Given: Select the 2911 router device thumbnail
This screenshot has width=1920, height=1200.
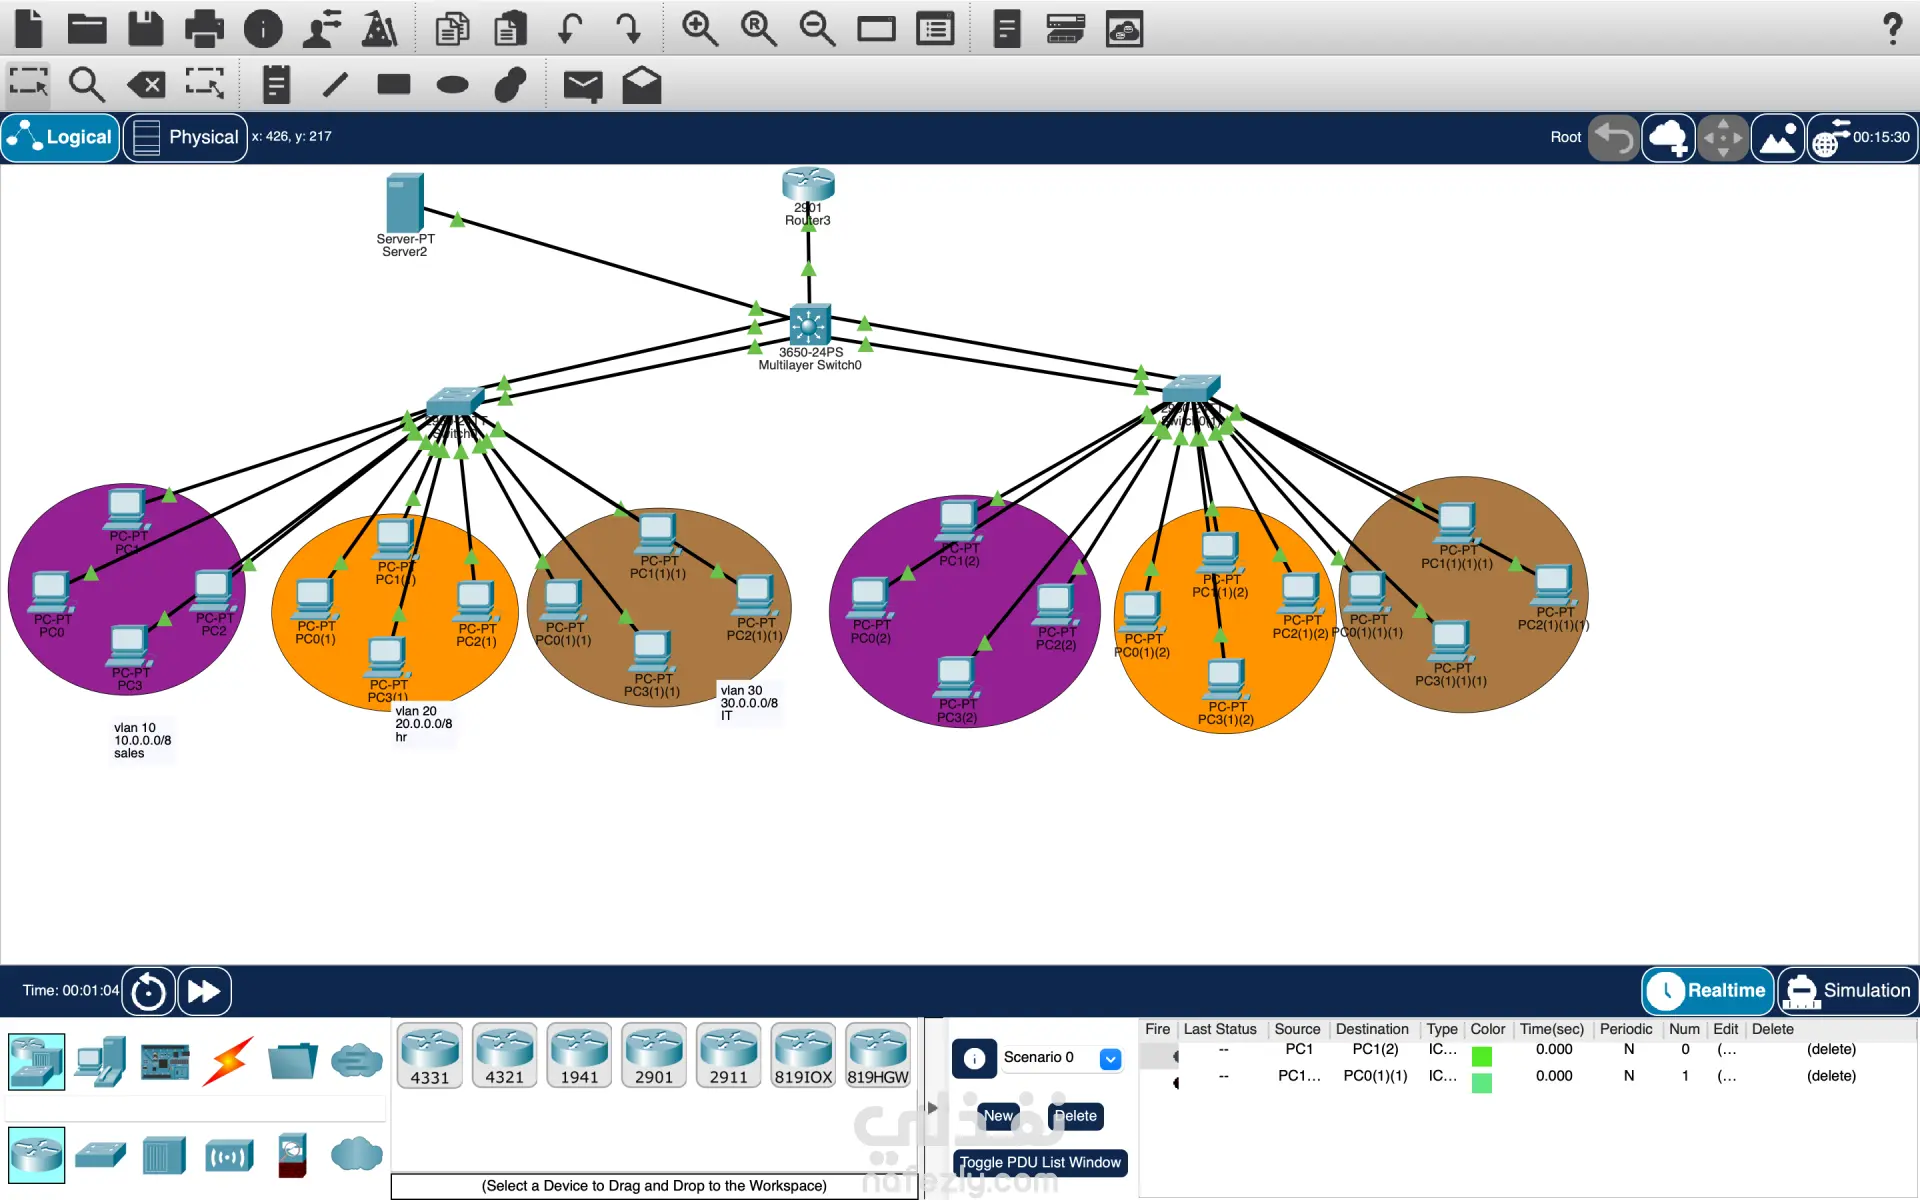Looking at the screenshot, I should click(728, 1055).
